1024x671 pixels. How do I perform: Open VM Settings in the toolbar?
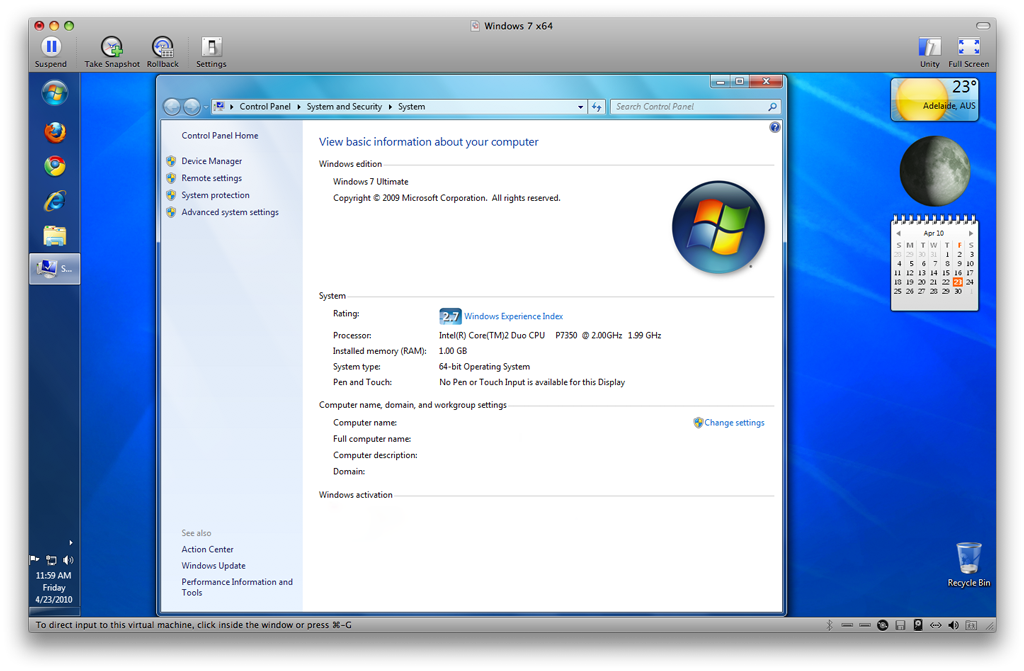coord(211,52)
